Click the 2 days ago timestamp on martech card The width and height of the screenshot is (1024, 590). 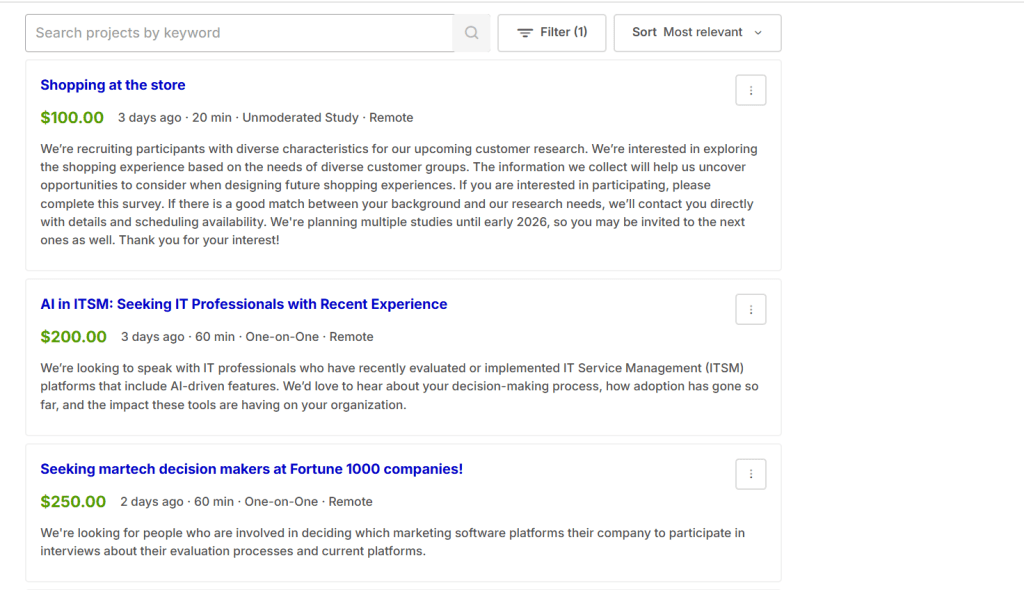pyautogui.click(x=151, y=501)
